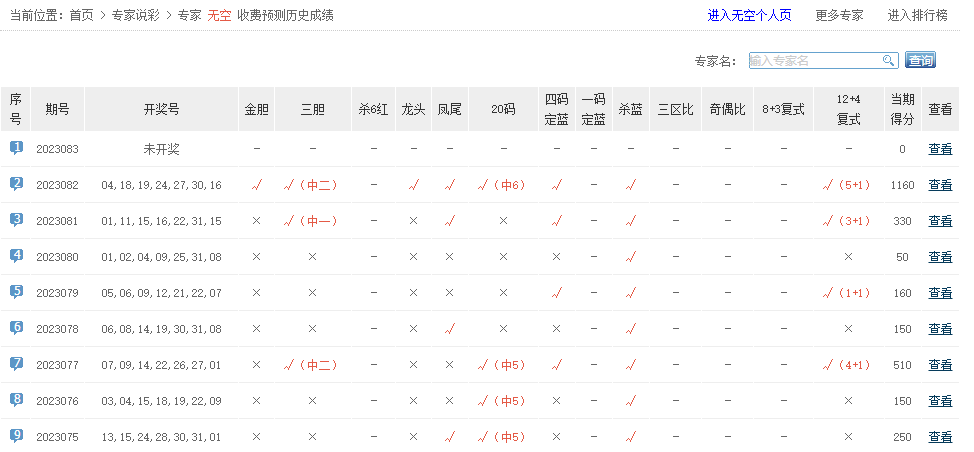This screenshot has height=452, width=974.
Task: Click the number 9 row badge icon
Action: click(x=16, y=436)
